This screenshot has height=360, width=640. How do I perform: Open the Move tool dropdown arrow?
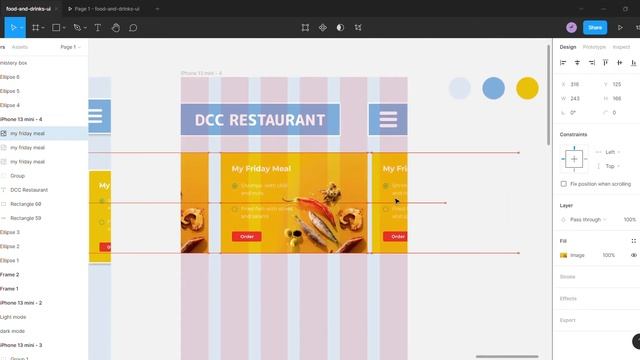(21, 28)
